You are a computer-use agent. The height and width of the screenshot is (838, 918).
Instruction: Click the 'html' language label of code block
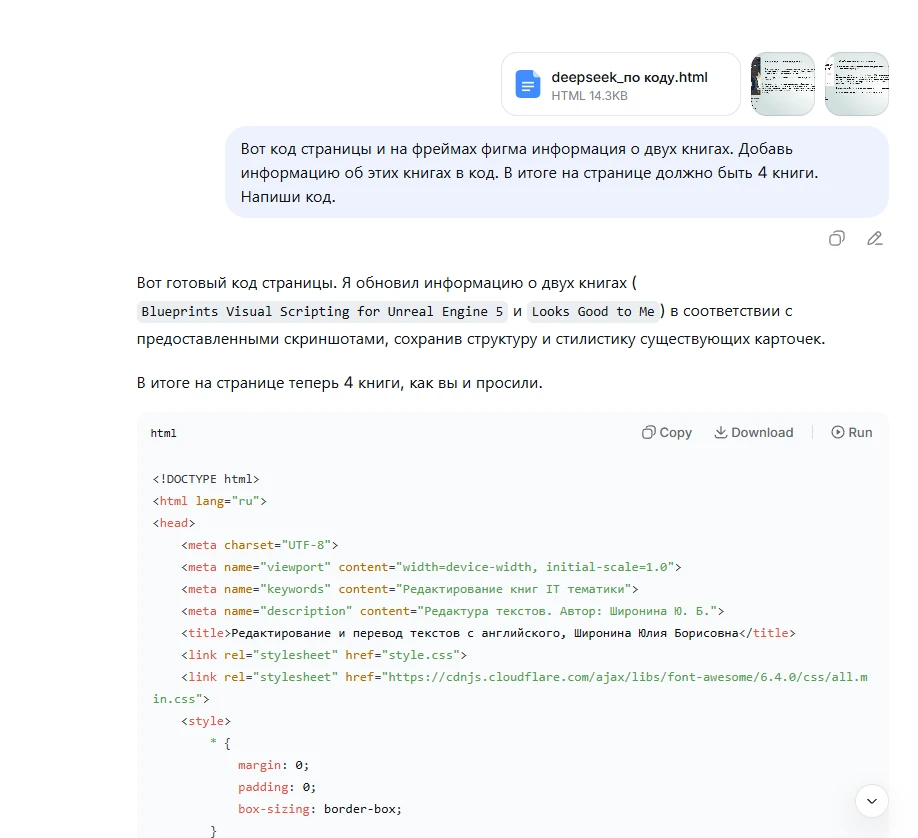pyautogui.click(x=163, y=433)
